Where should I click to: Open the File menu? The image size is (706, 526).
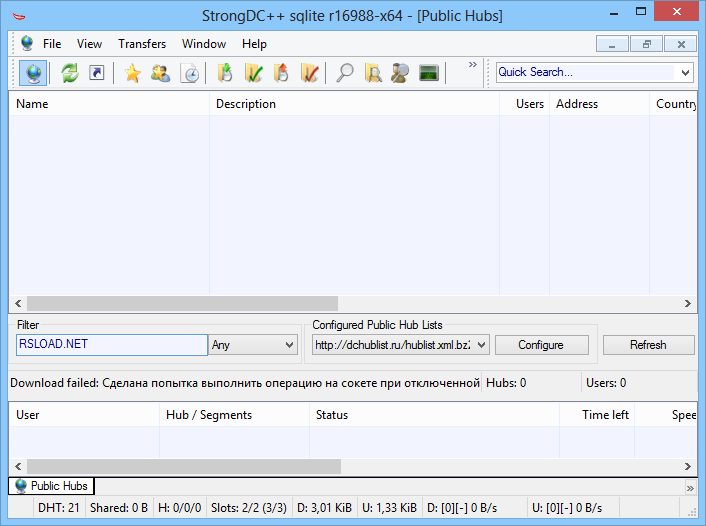coord(52,44)
